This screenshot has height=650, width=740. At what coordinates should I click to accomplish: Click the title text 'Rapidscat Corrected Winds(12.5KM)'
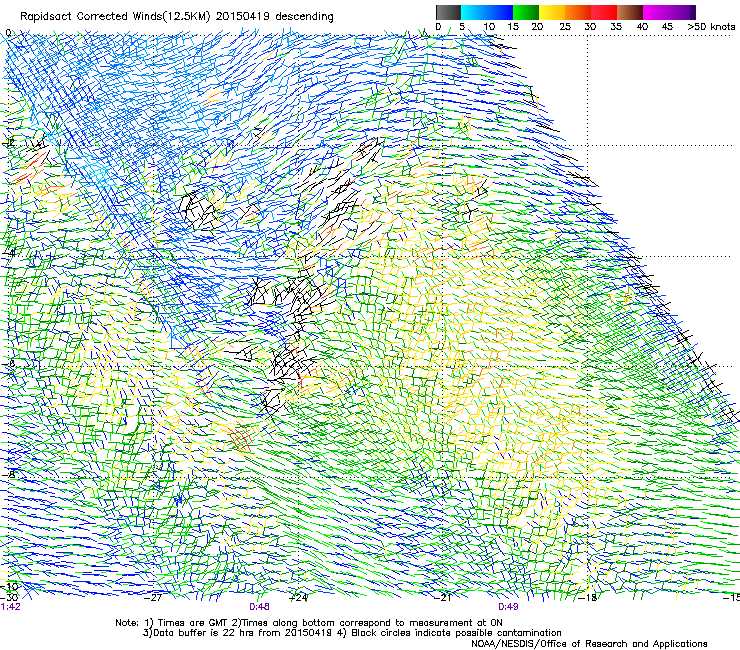[115, 17]
